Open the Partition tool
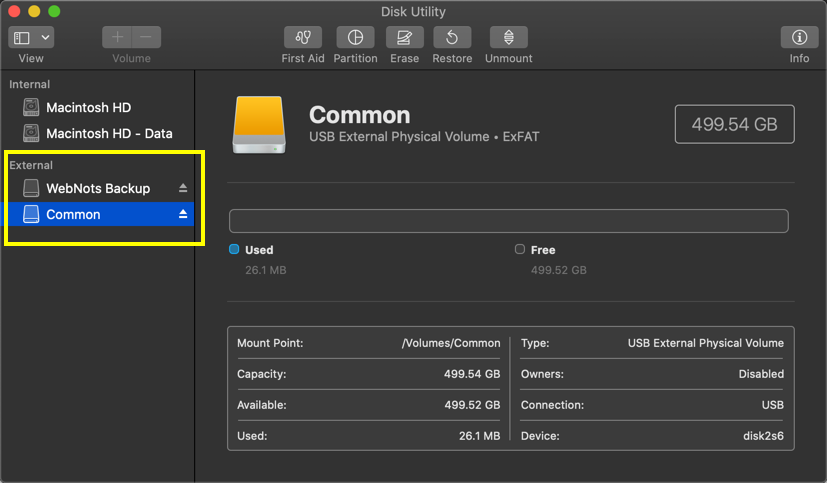The image size is (827, 483). coord(355,37)
